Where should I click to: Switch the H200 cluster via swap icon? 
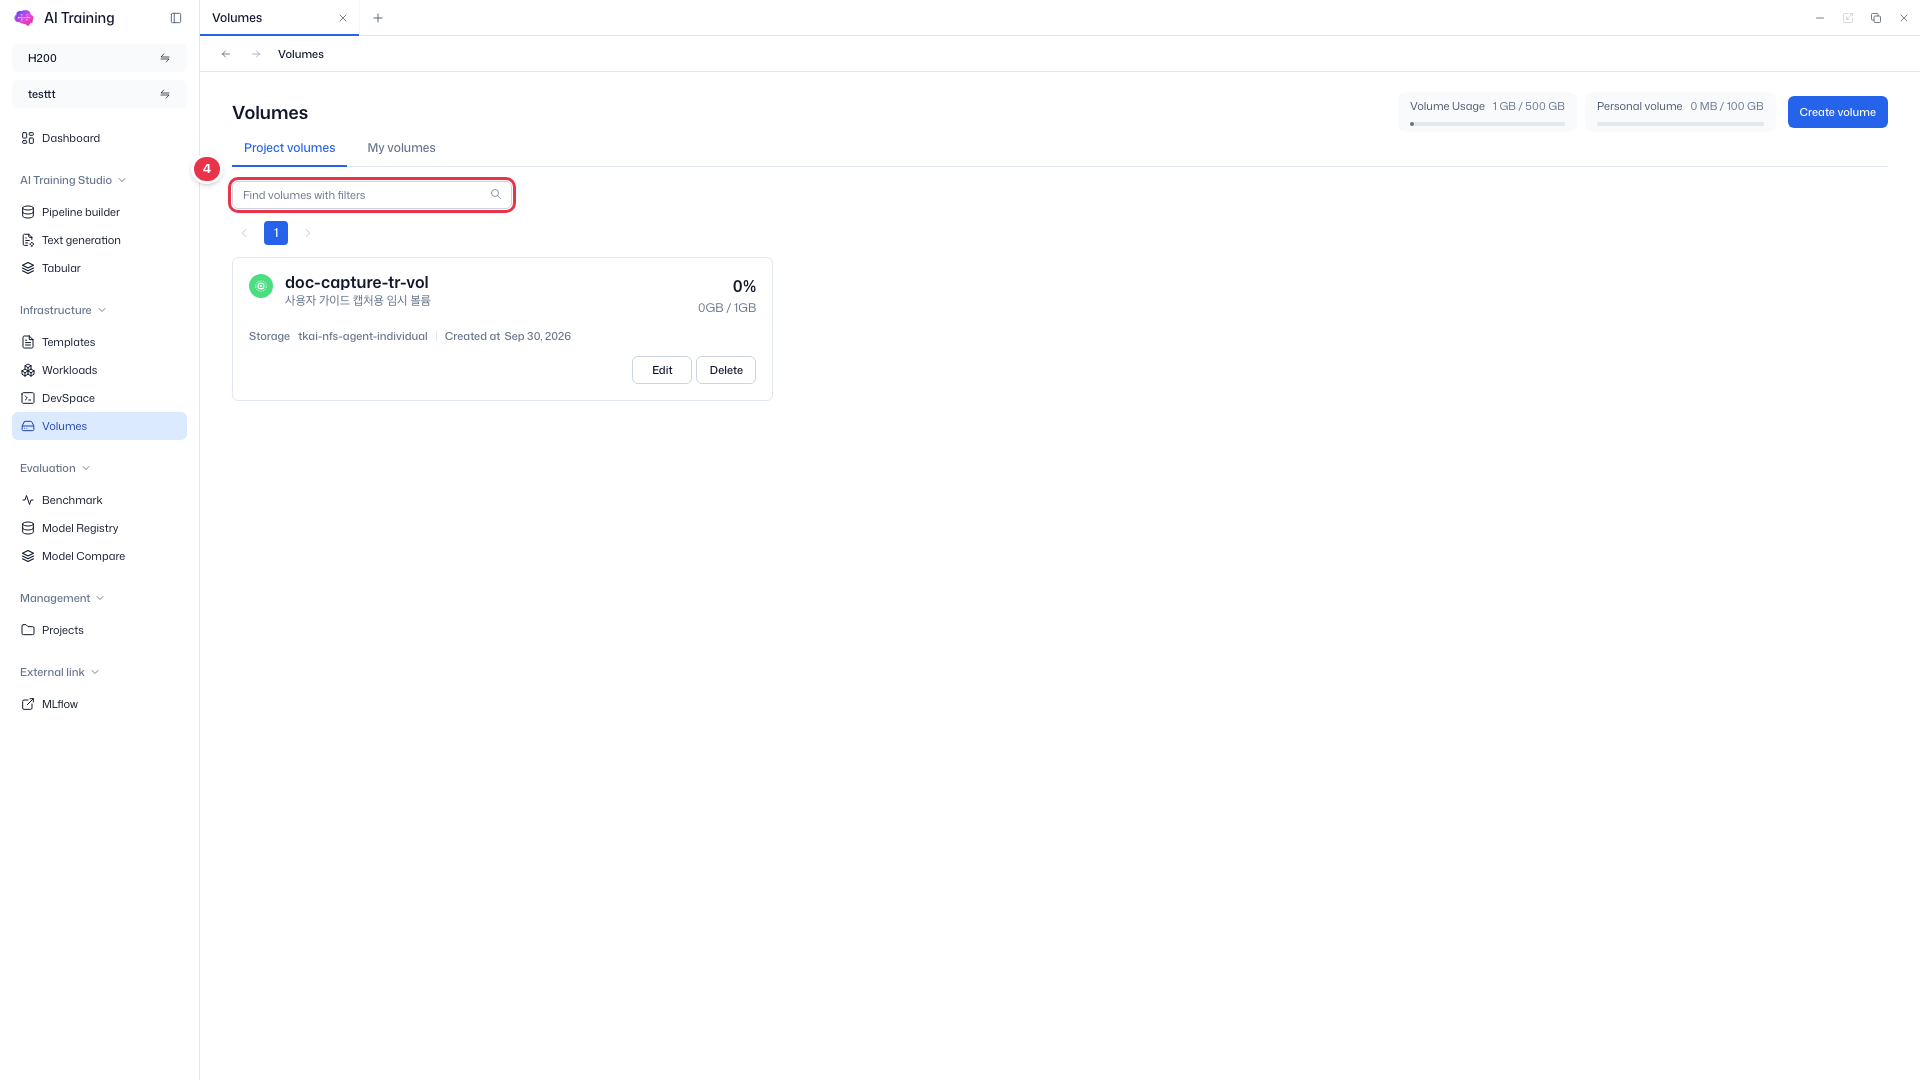click(x=165, y=58)
